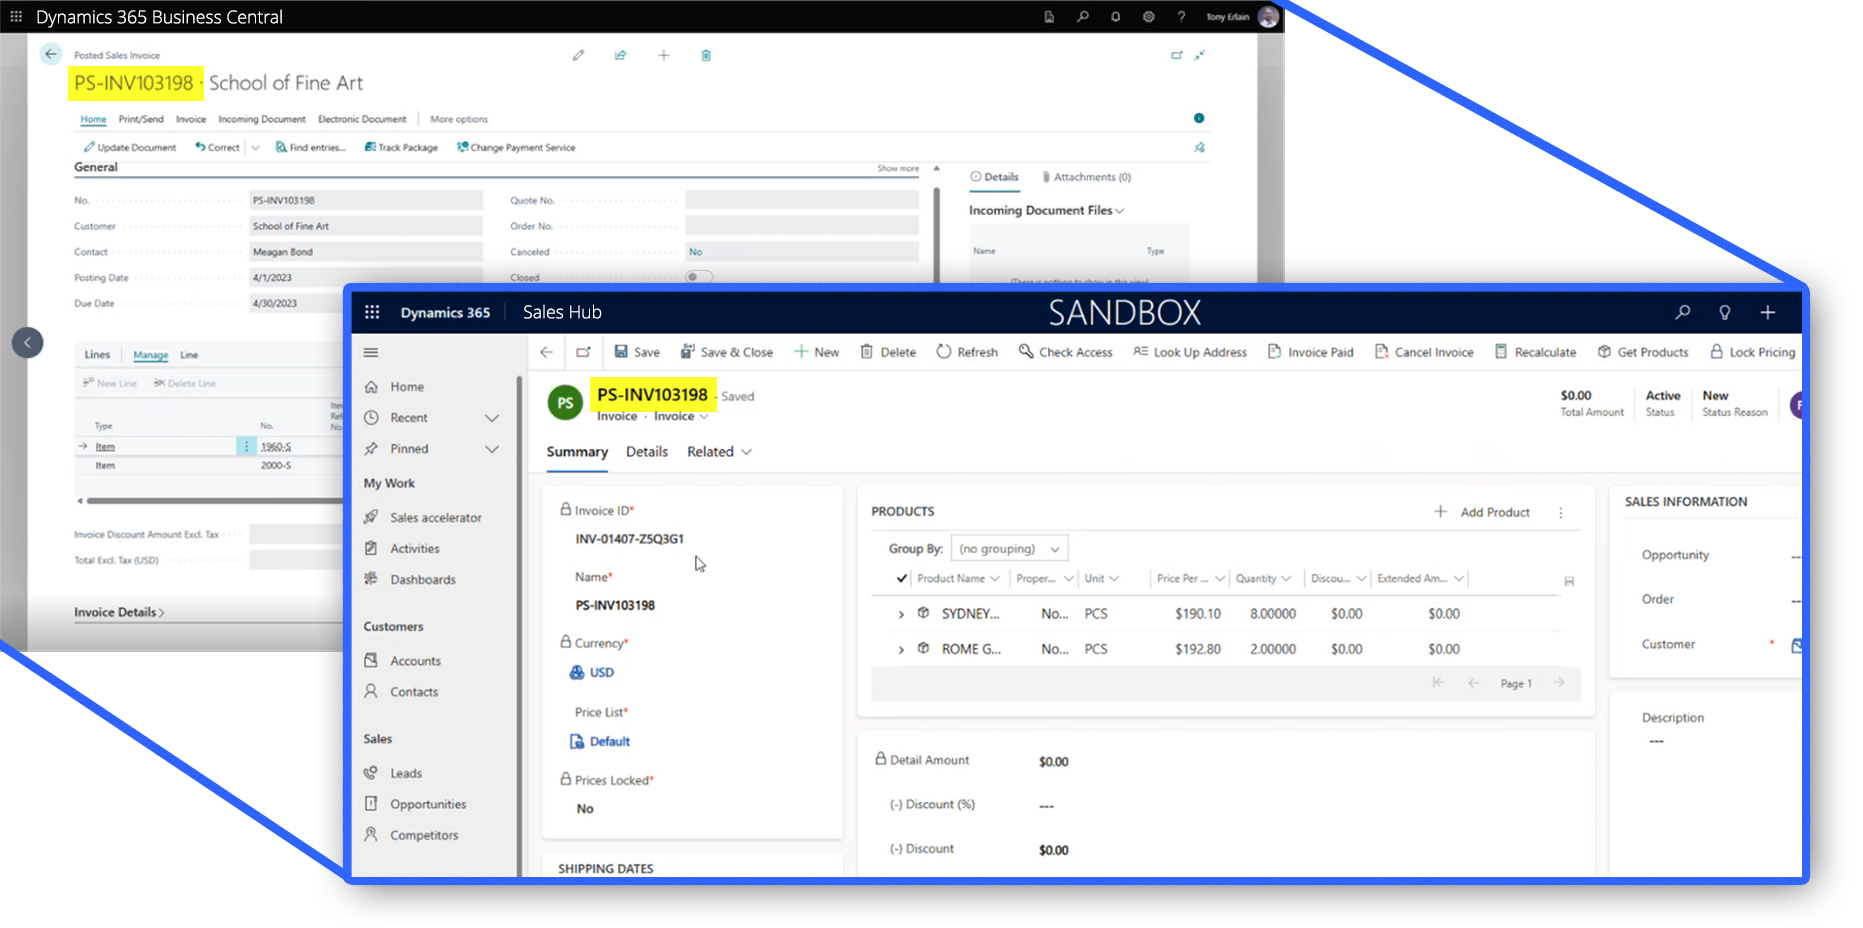Screen dimensions: 1863x928
Task: Click the share icon on posted invoice
Action: 621,55
